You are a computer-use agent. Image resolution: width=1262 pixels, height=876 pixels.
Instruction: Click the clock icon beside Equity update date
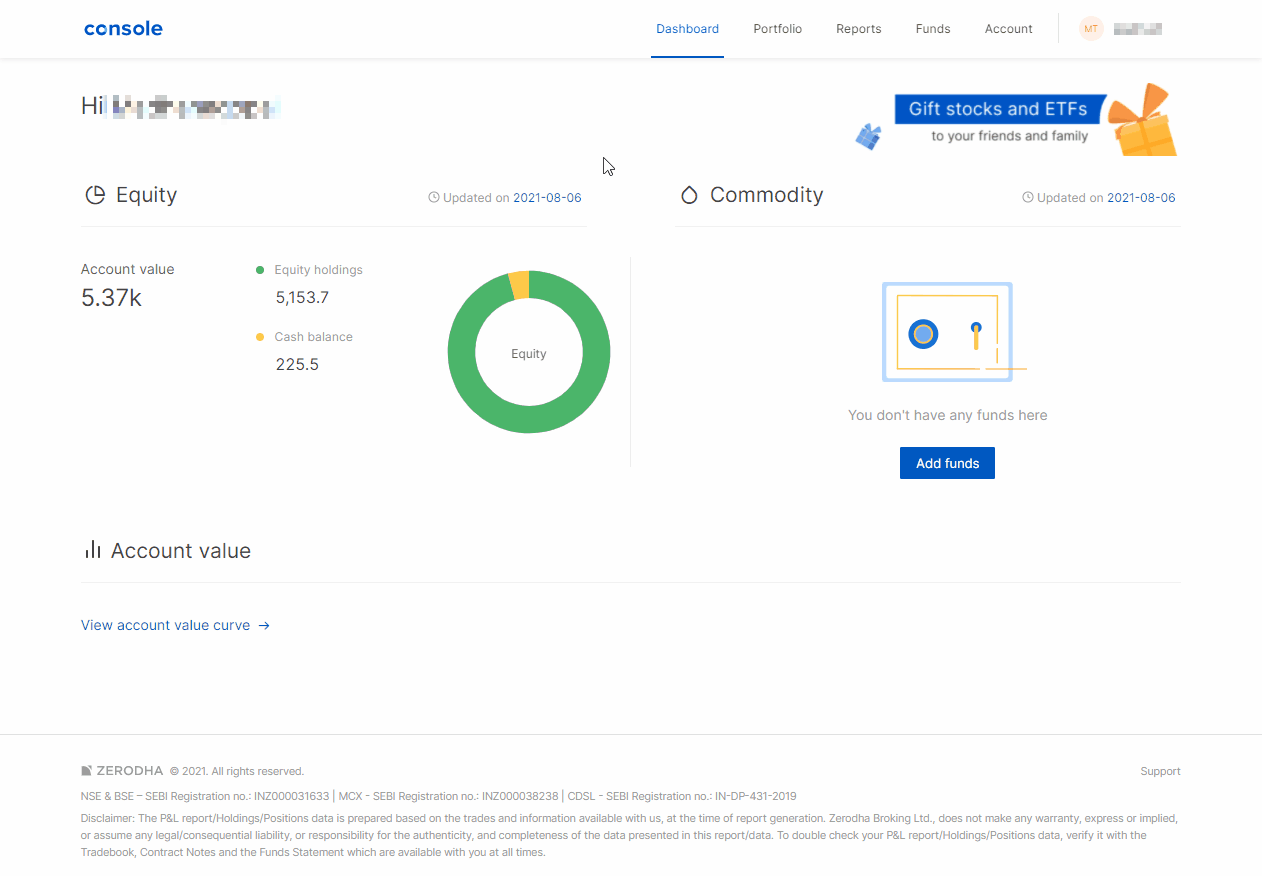pyautogui.click(x=434, y=198)
